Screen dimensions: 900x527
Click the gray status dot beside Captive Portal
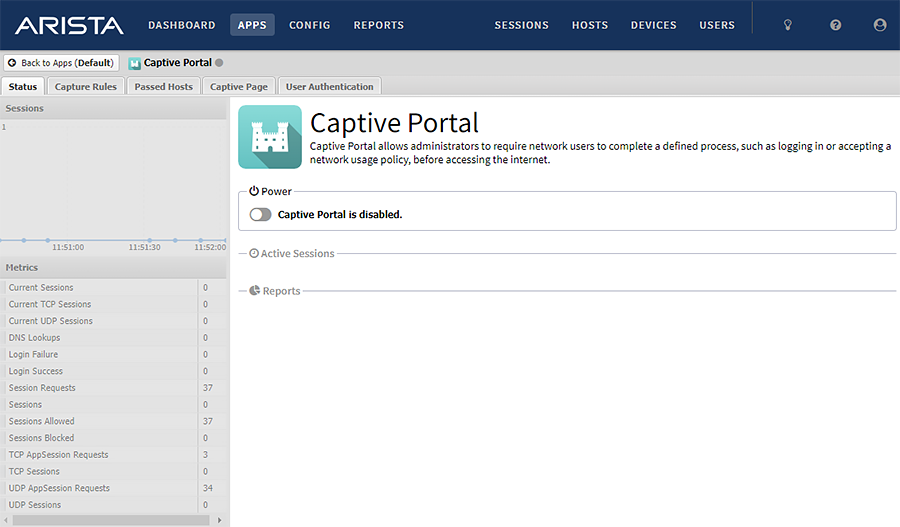click(219, 63)
